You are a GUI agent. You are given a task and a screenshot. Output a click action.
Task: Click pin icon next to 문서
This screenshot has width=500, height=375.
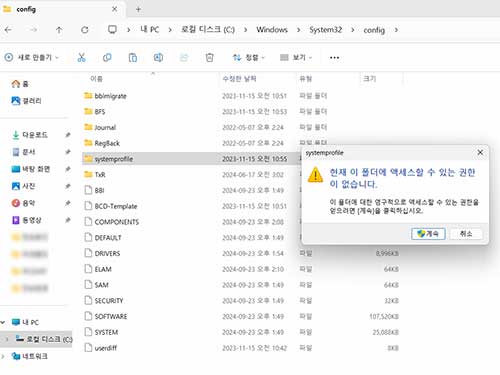tap(68, 152)
